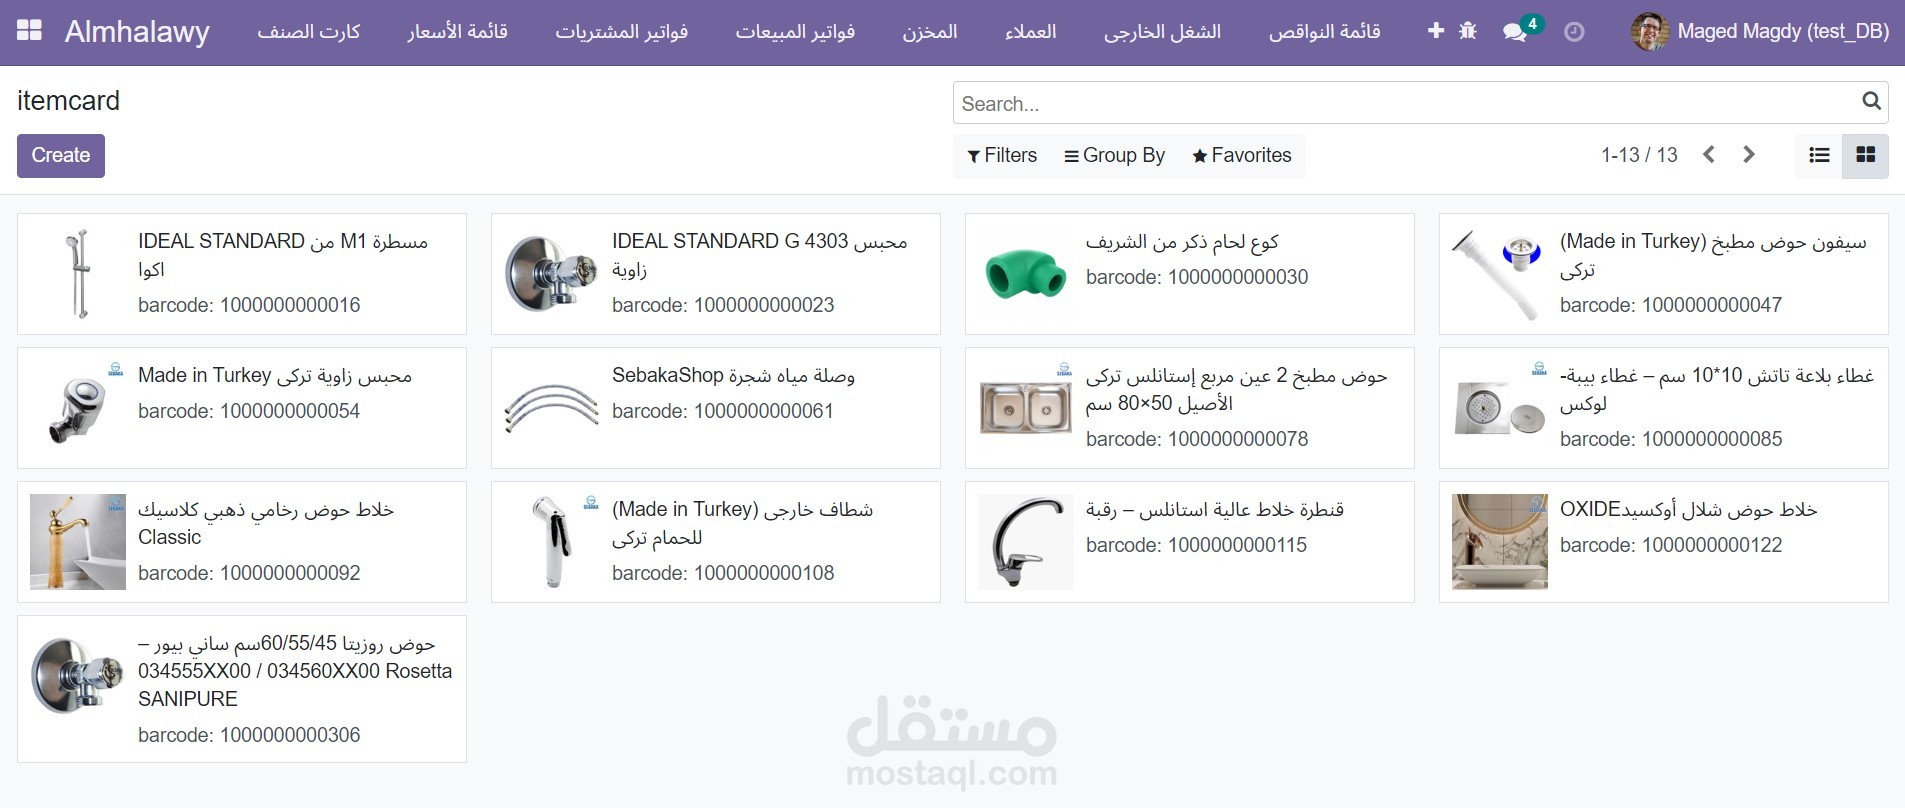Open the activities clock icon
The width and height of the screenshot is (1905, 808).
point(1574,32)
